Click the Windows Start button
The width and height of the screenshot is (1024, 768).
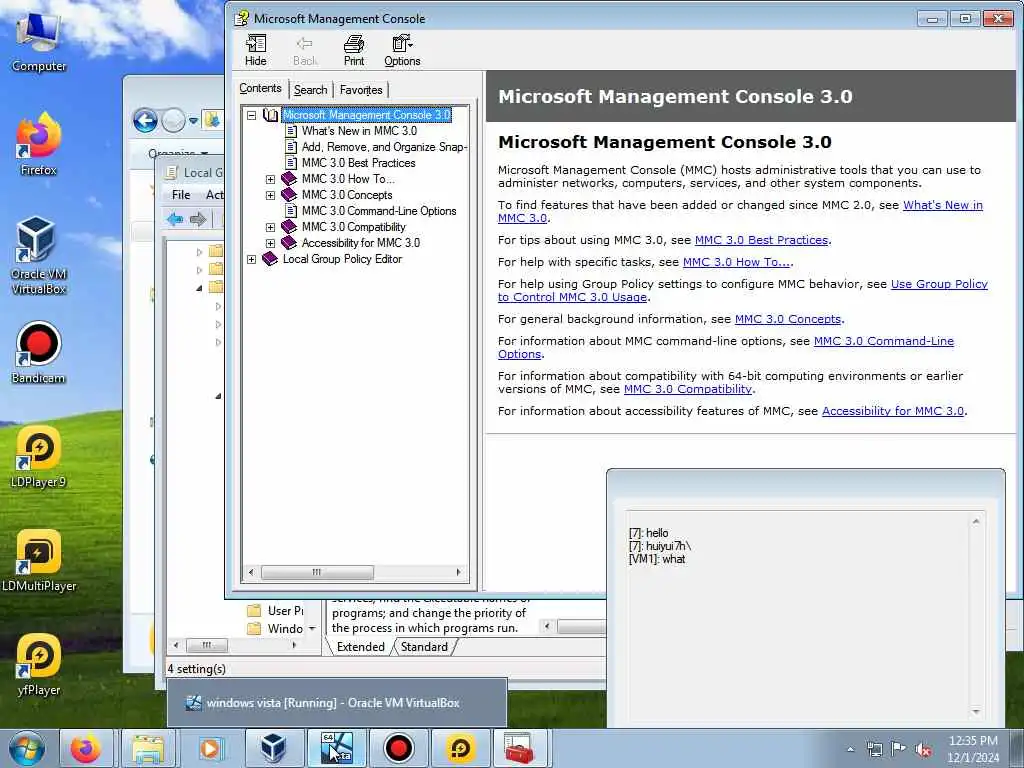(x=27, y=748)
